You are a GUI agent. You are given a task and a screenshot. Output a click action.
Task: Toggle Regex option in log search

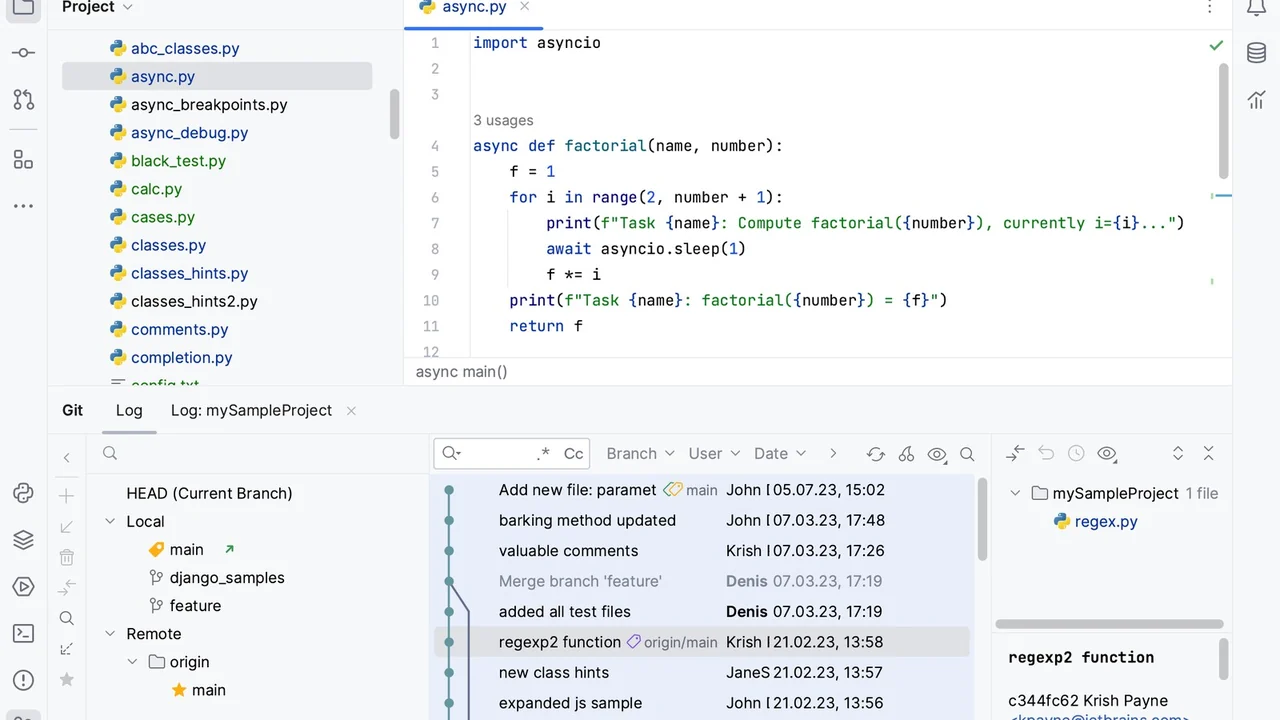tap(543, 454)
